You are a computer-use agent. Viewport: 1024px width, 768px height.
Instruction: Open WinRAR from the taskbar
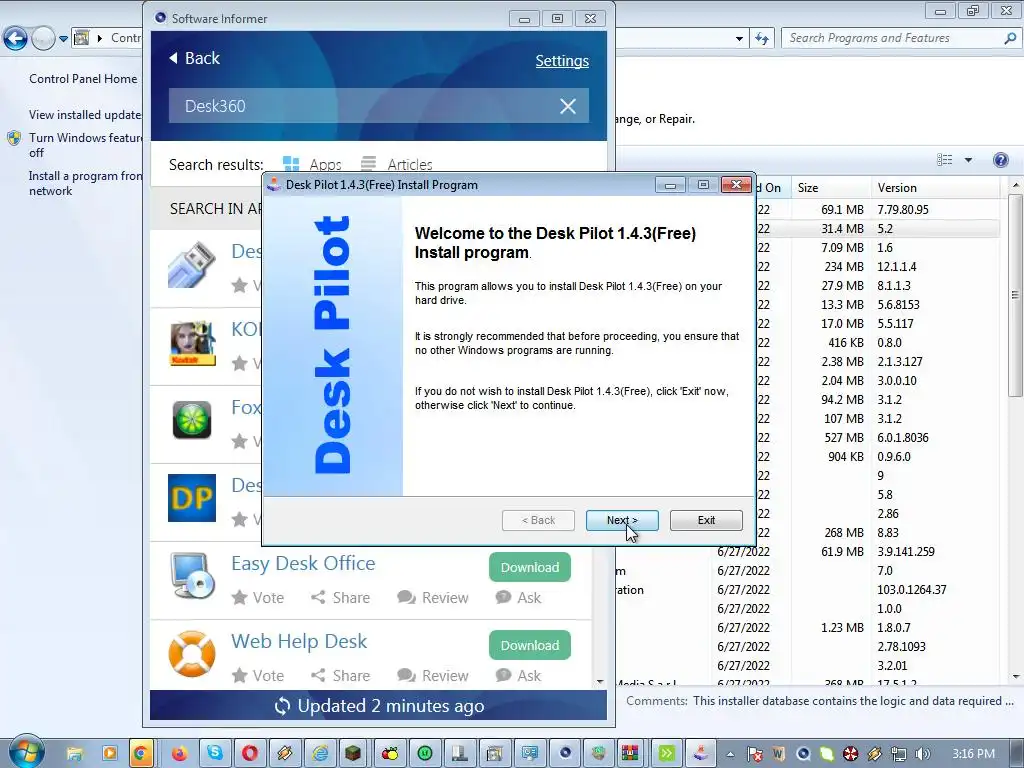coord(630,753)
